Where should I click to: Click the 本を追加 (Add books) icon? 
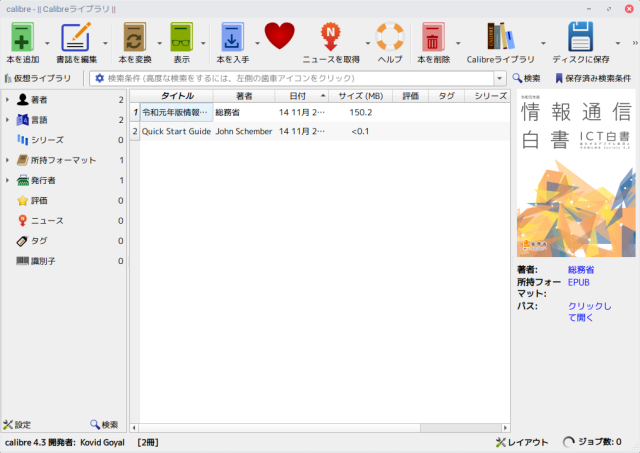(23, 37)
